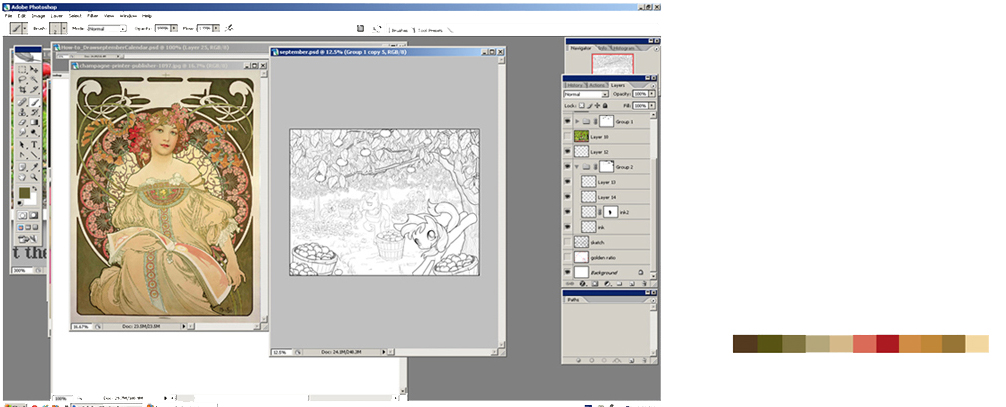Select the Path Selection arrow tool
The height and width of the screenshot is (407, 1006).
(x=22, y=144)
